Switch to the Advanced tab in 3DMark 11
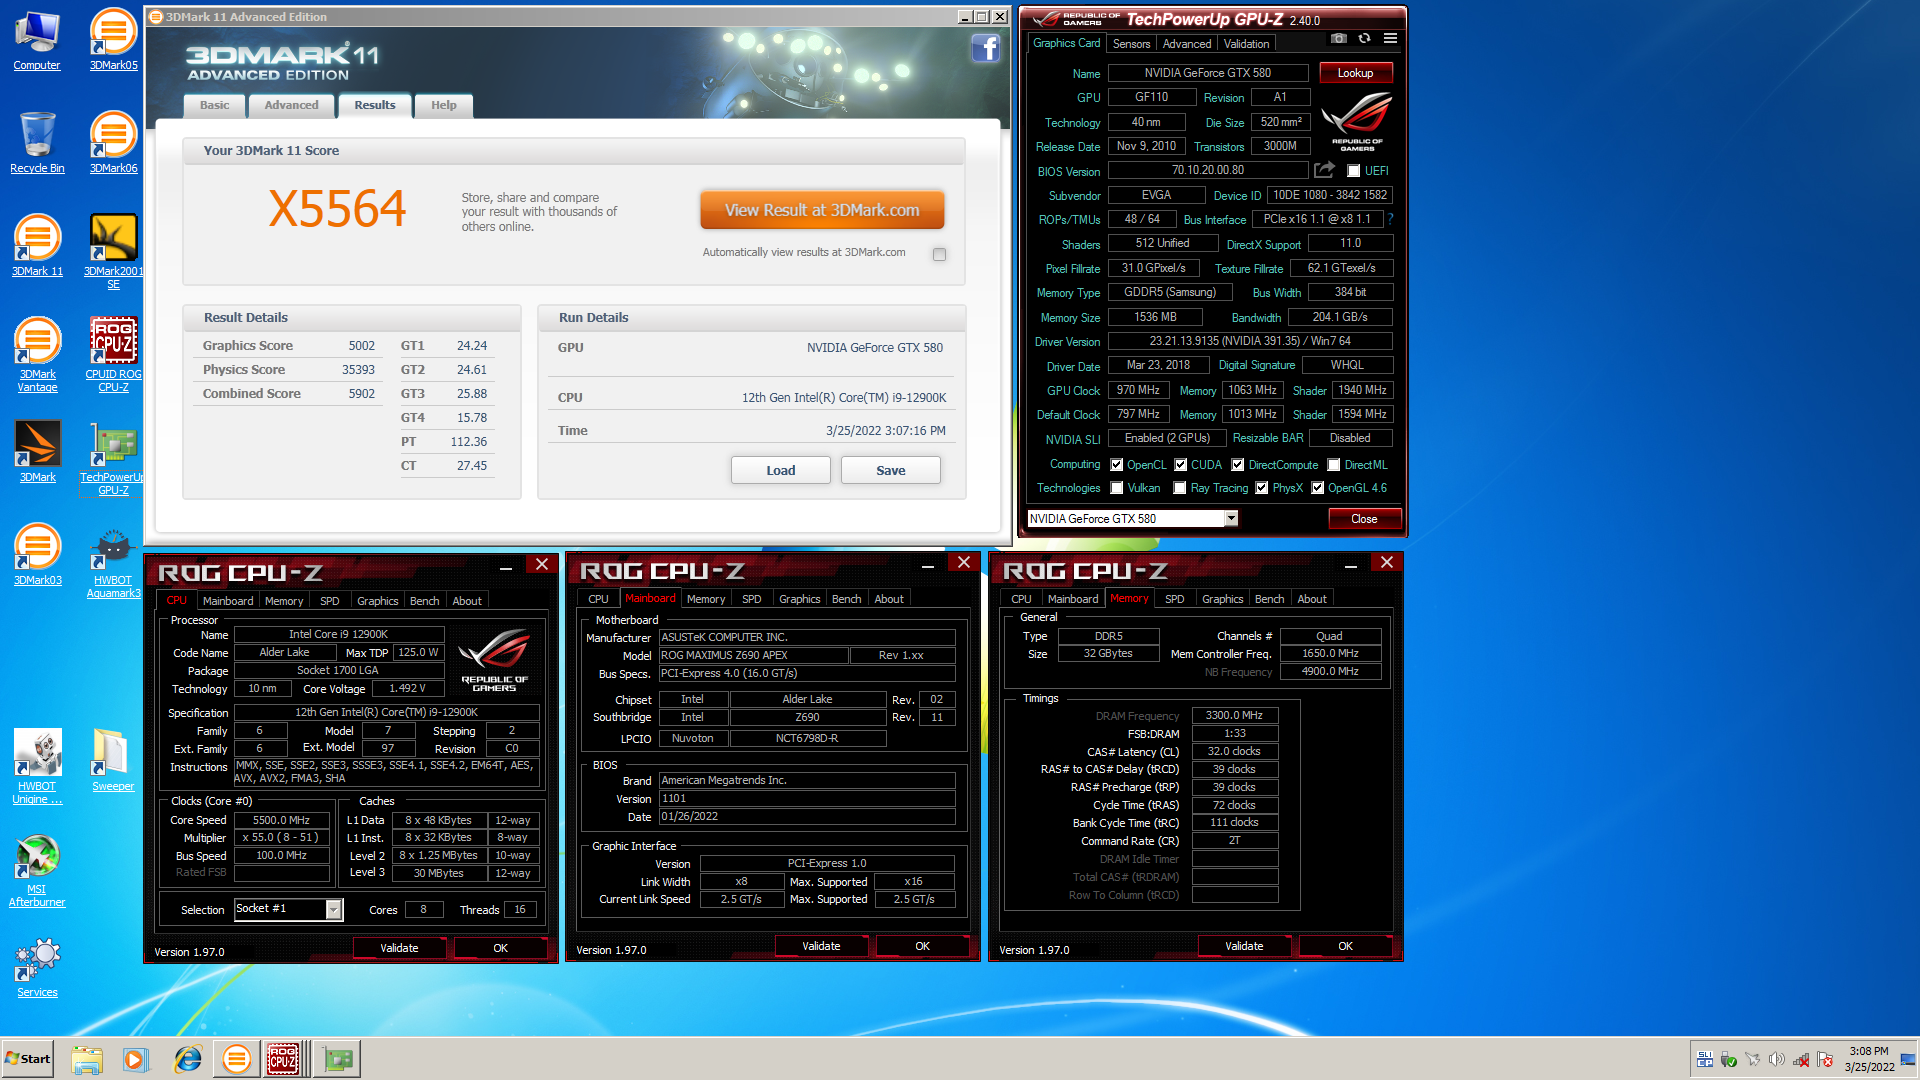The height and width of the screenshot is (1080, 1920). (x=291, y=105)
